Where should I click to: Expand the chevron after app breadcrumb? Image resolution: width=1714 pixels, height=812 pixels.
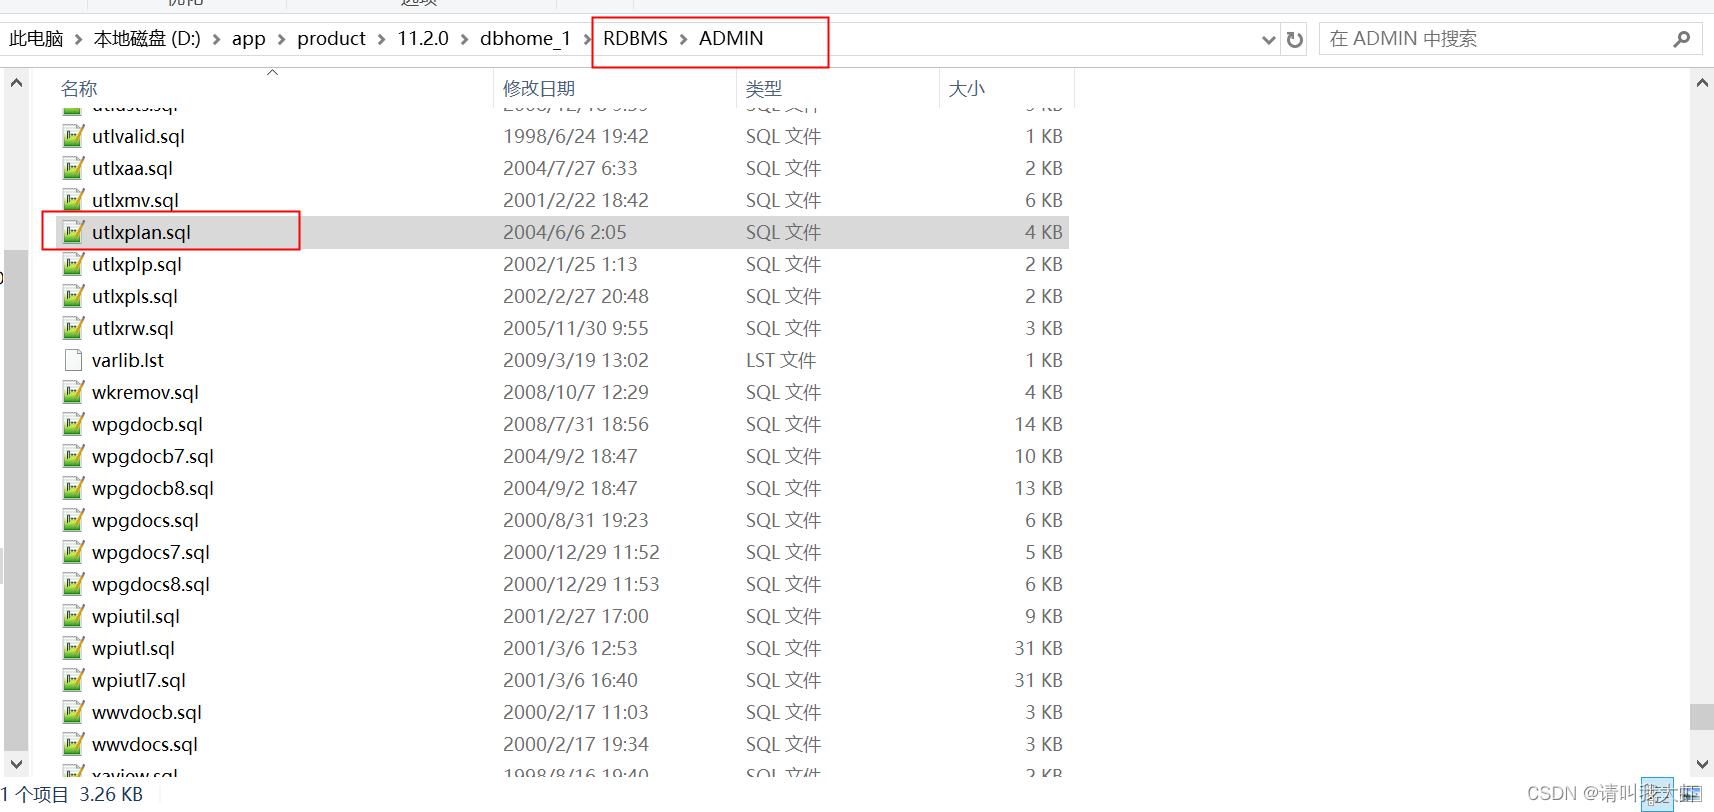point(281,39)
